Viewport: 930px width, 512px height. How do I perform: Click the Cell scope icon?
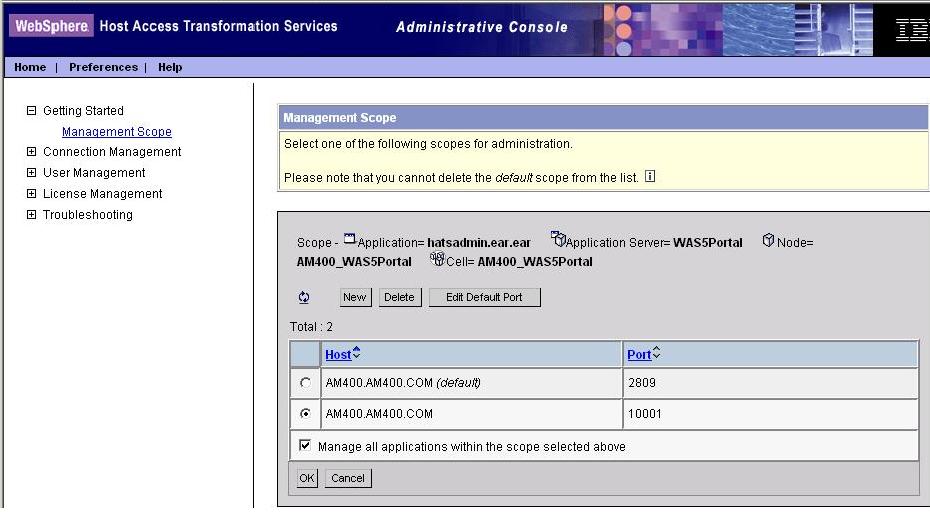[x=437, y=258]
